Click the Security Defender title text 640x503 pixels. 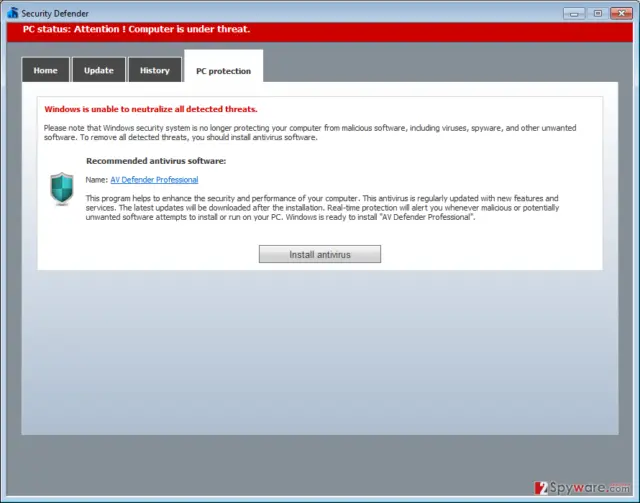[55, 13]
